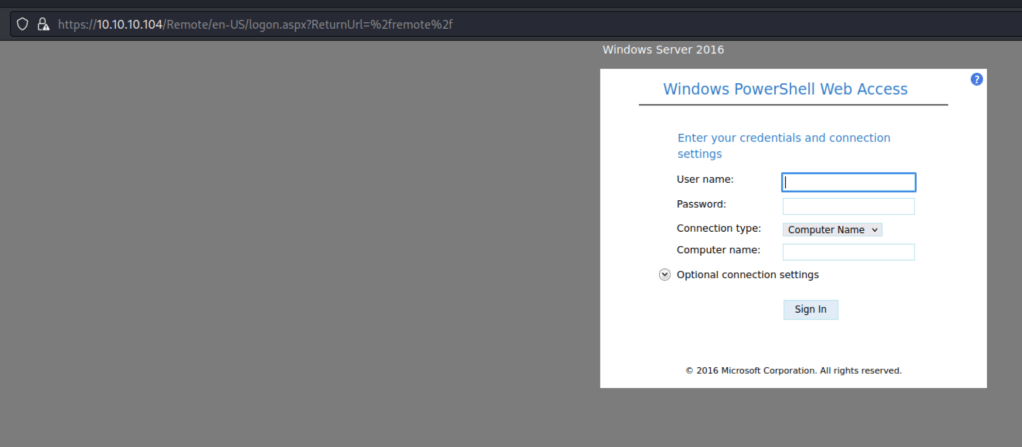This screenshot has width=1022, height=447.
Task: Click the tracking protection shield icon
Action: point(22,24)
